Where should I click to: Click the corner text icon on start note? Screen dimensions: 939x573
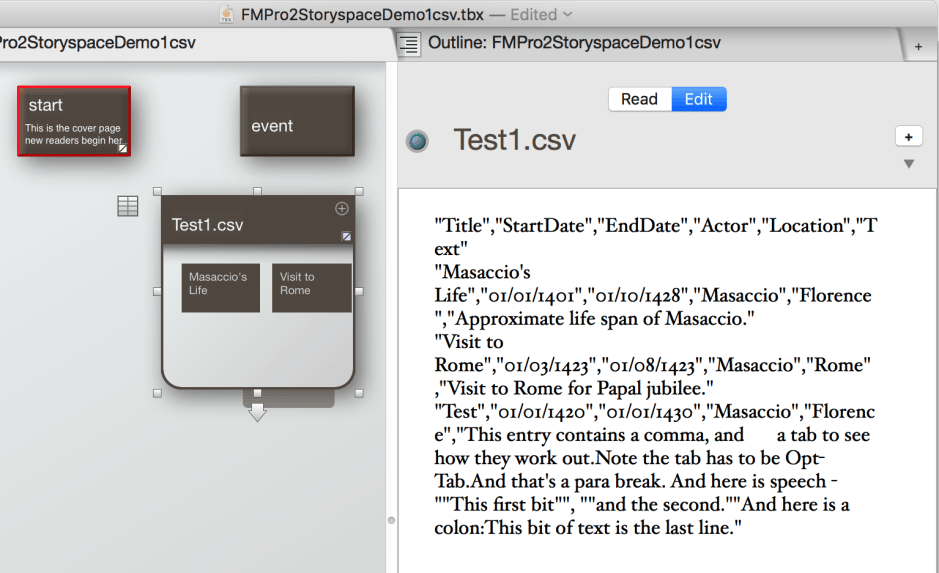(x=123, y=148)
